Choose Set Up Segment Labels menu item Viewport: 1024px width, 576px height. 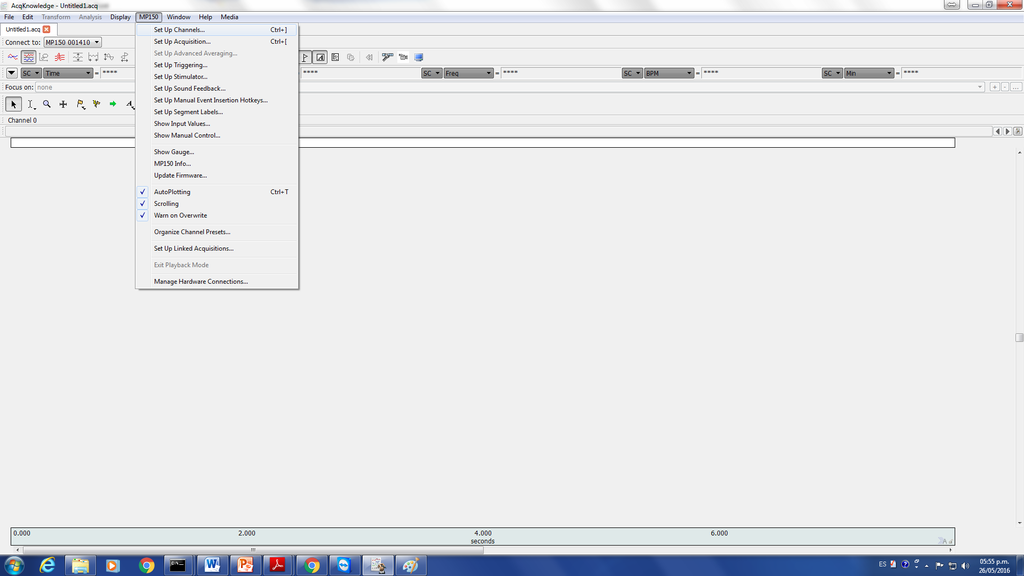click(x=217, y=112)
